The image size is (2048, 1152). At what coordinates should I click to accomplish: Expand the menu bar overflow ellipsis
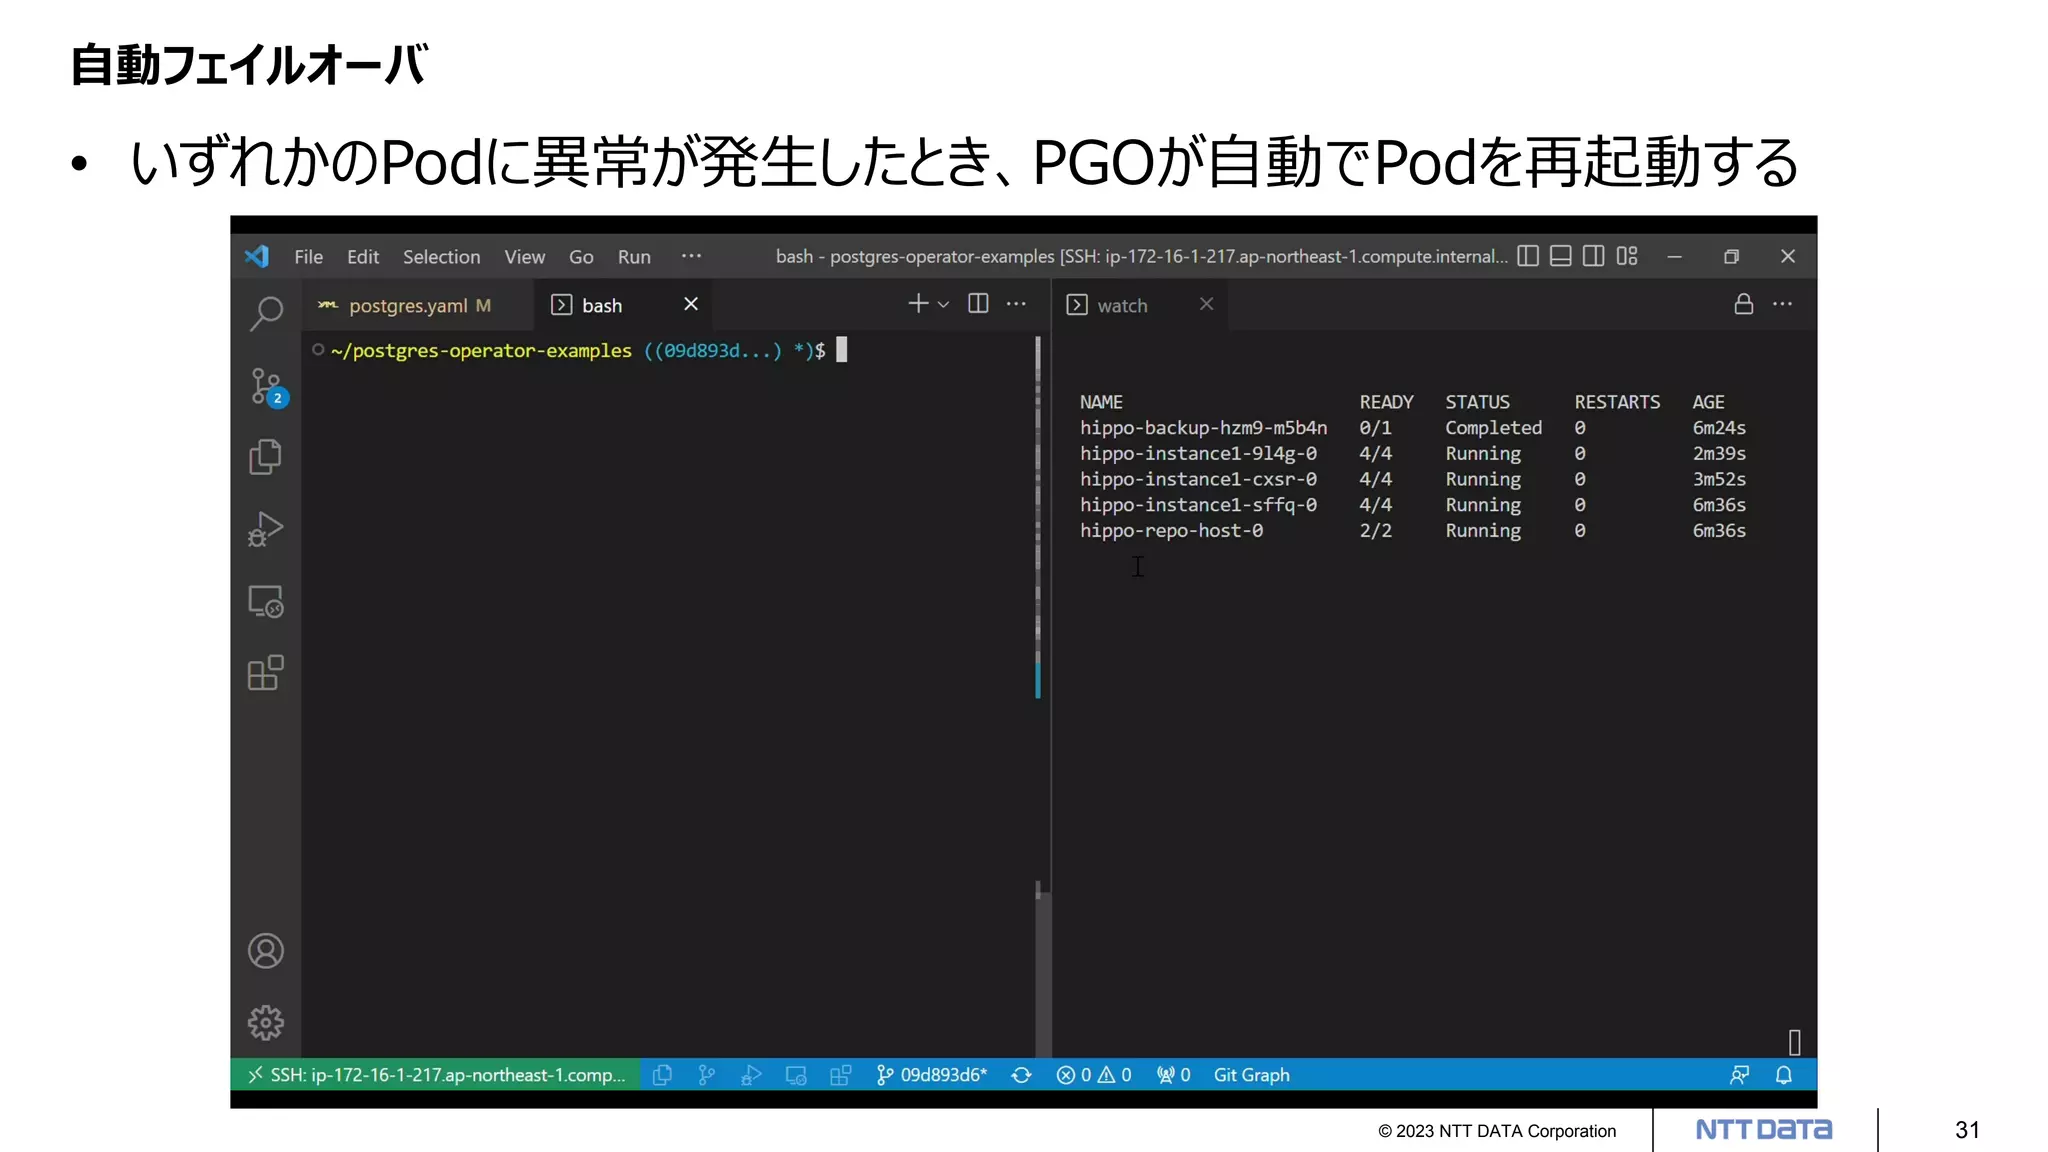691,256
